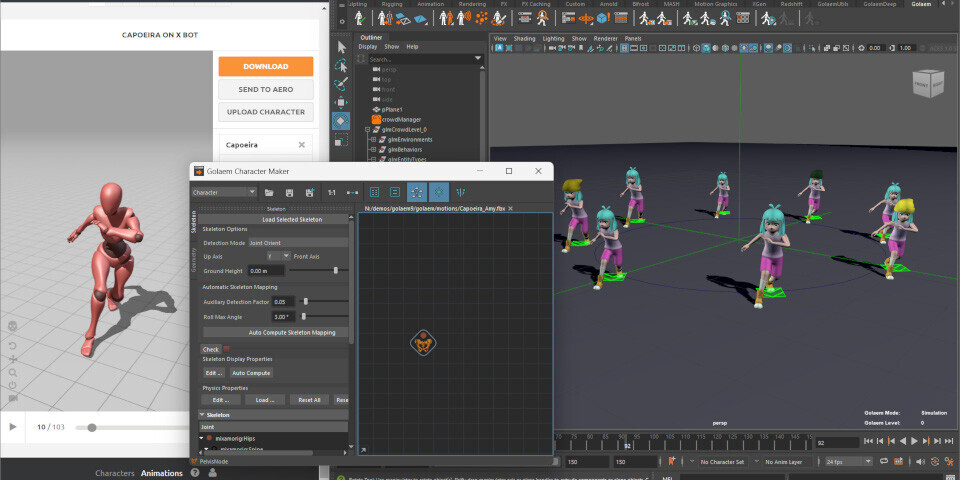Screen dimensions: 960x480
Task: Click Upload Character button
Action: coord(266,112)
